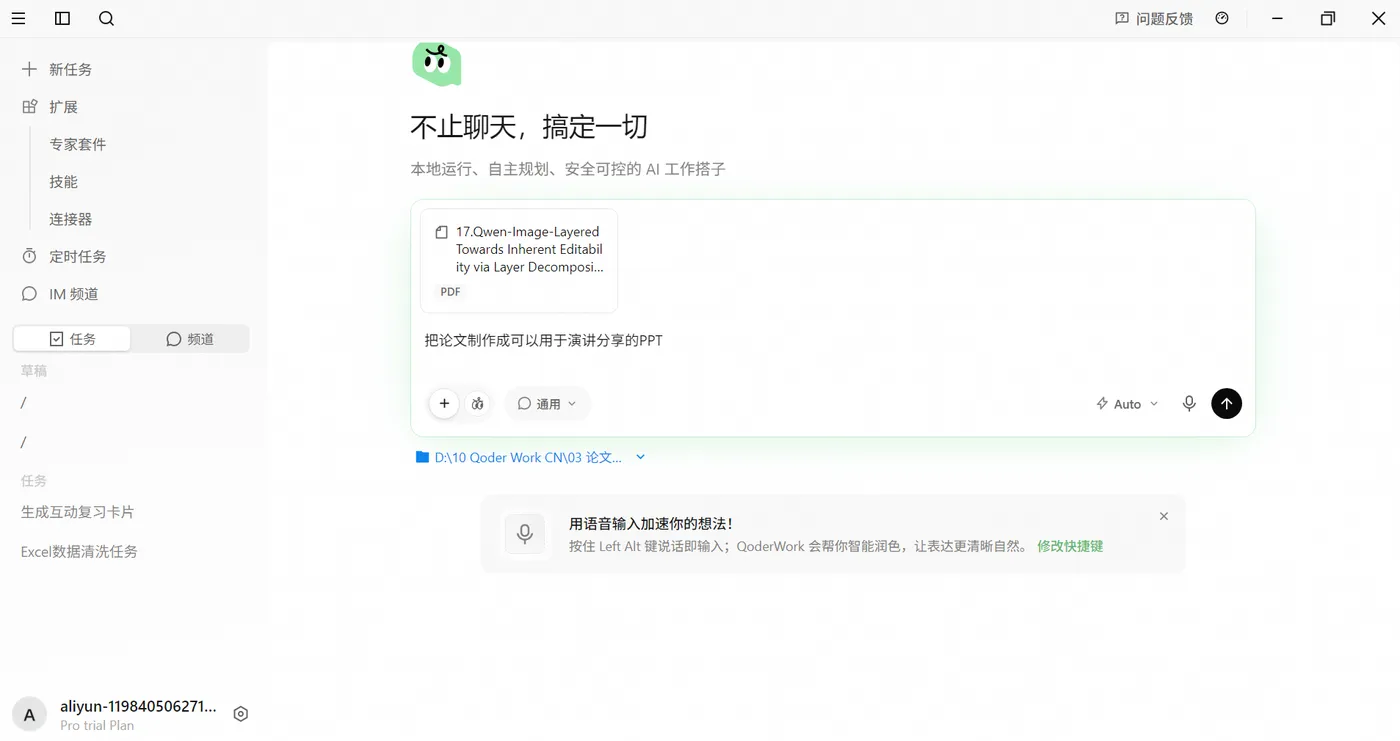Open the search magnifier icon

(x=107, y=18)
